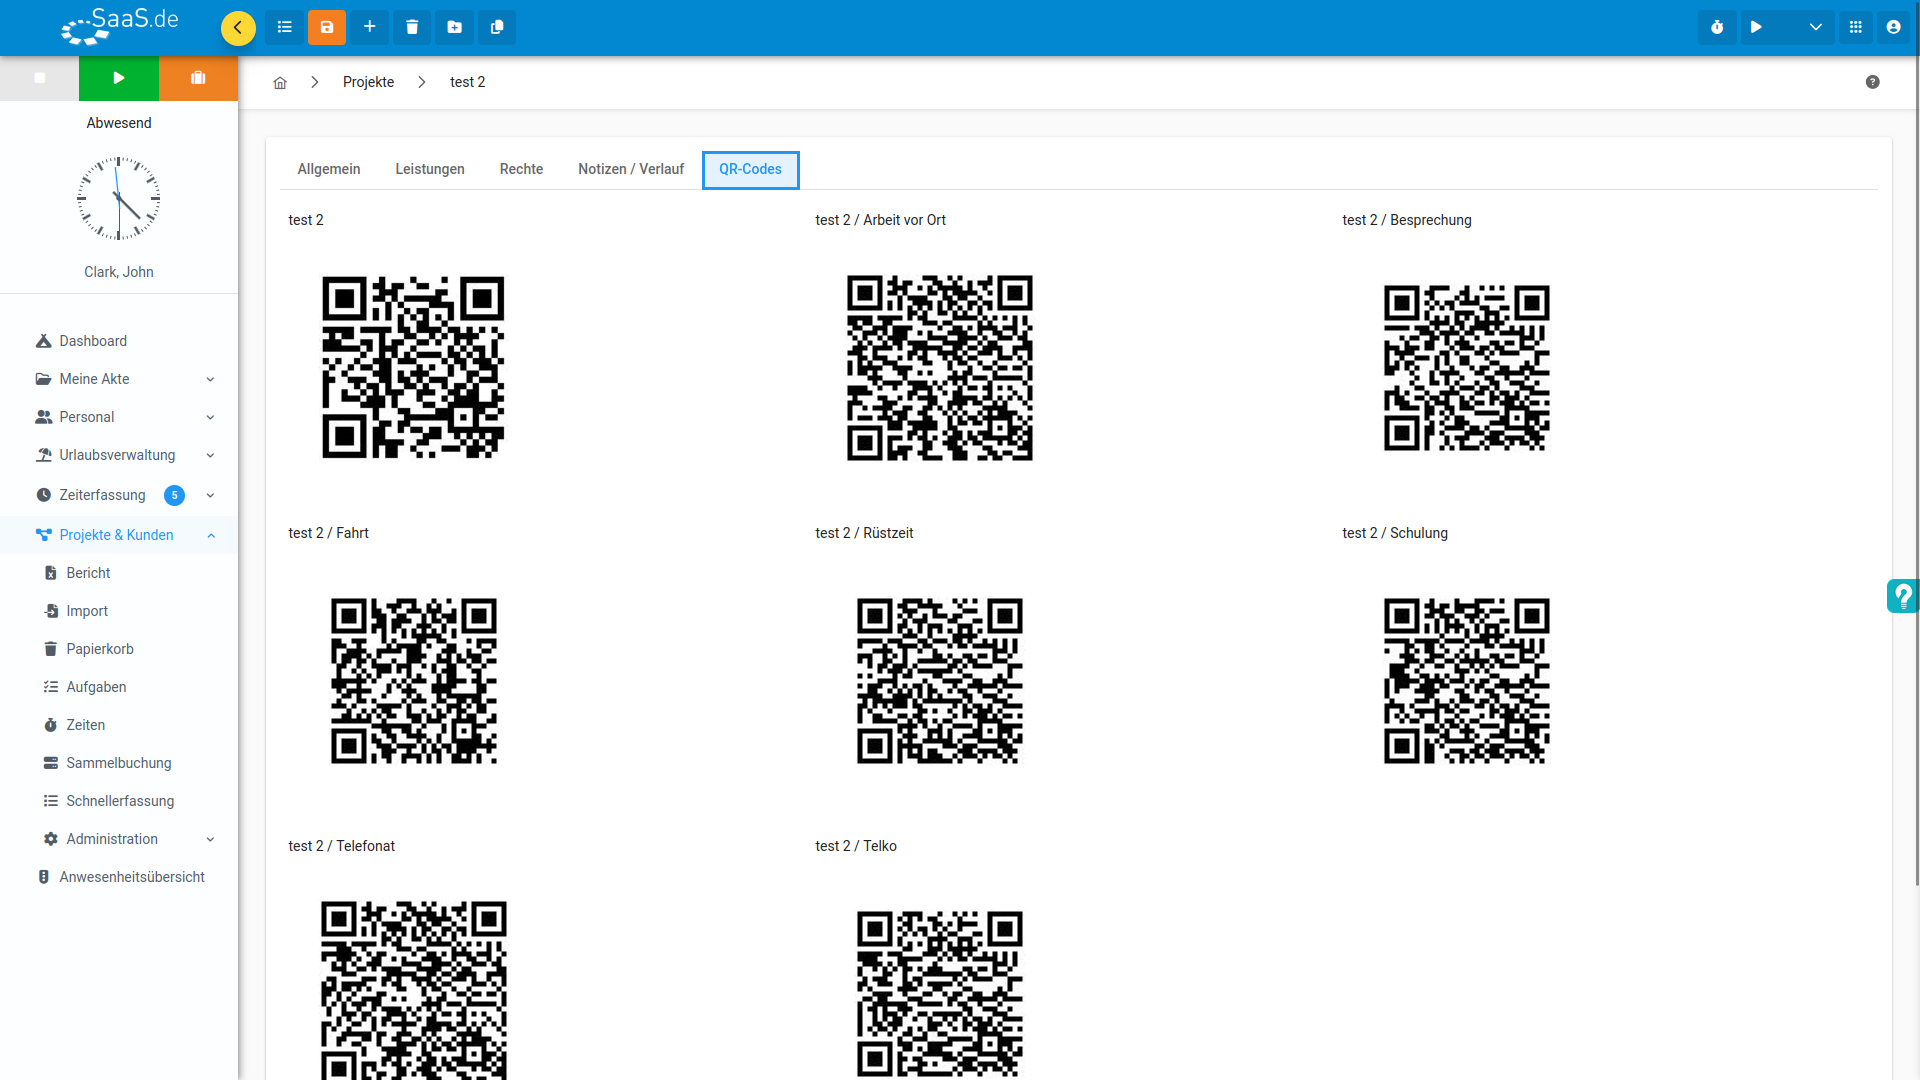This screenshot has width=1920, height=1080.
Task: Open Schnellerfassung submenu entry
Action: (120, 801)
